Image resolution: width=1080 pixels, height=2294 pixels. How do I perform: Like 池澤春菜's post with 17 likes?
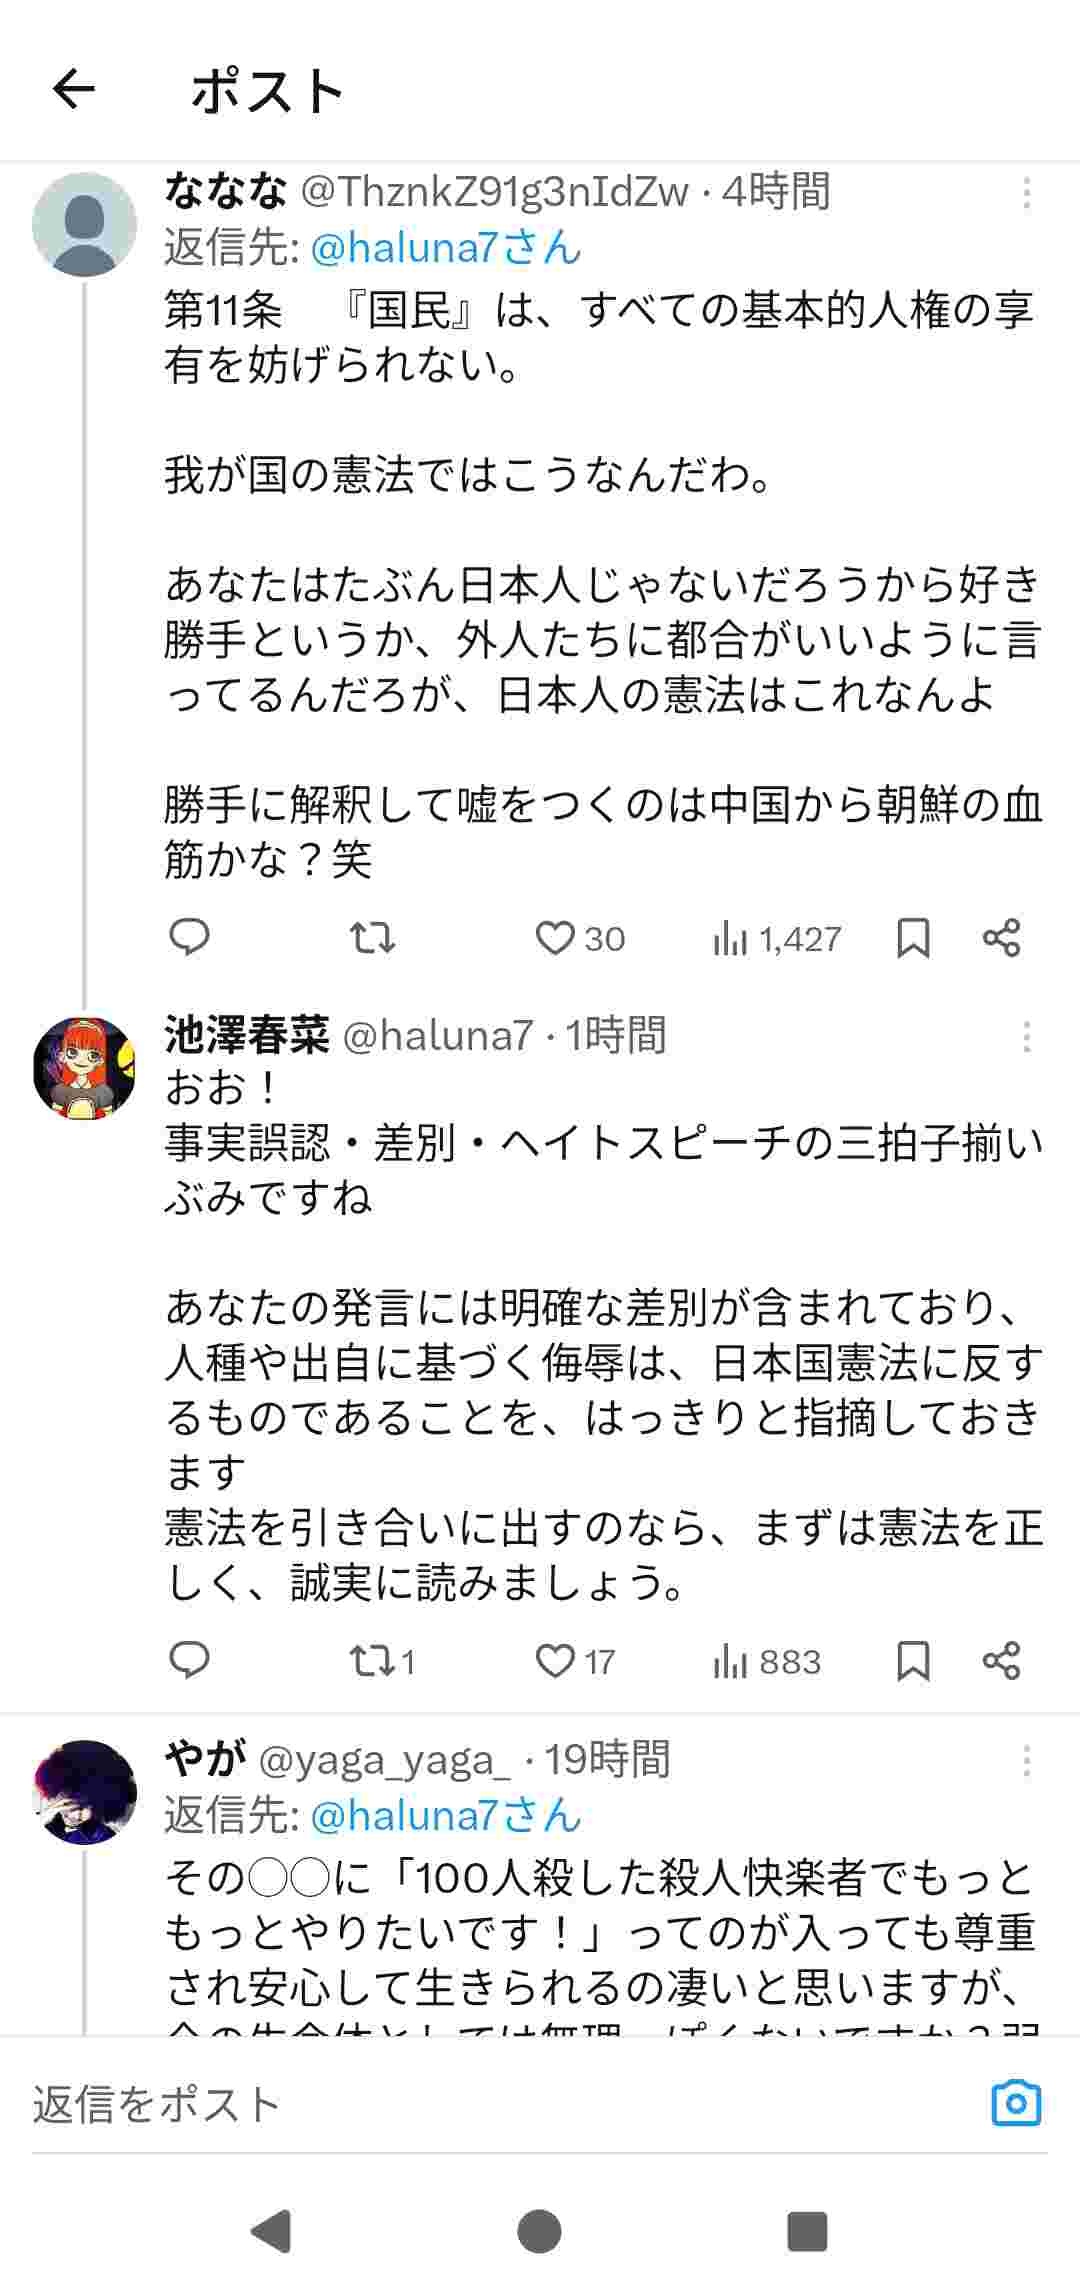555,1661
